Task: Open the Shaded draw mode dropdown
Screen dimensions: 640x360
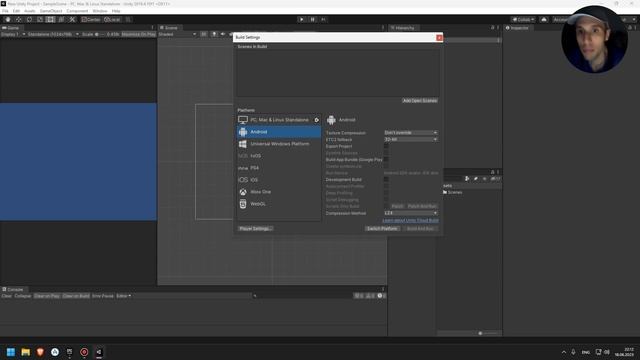Action: (178, 34)
